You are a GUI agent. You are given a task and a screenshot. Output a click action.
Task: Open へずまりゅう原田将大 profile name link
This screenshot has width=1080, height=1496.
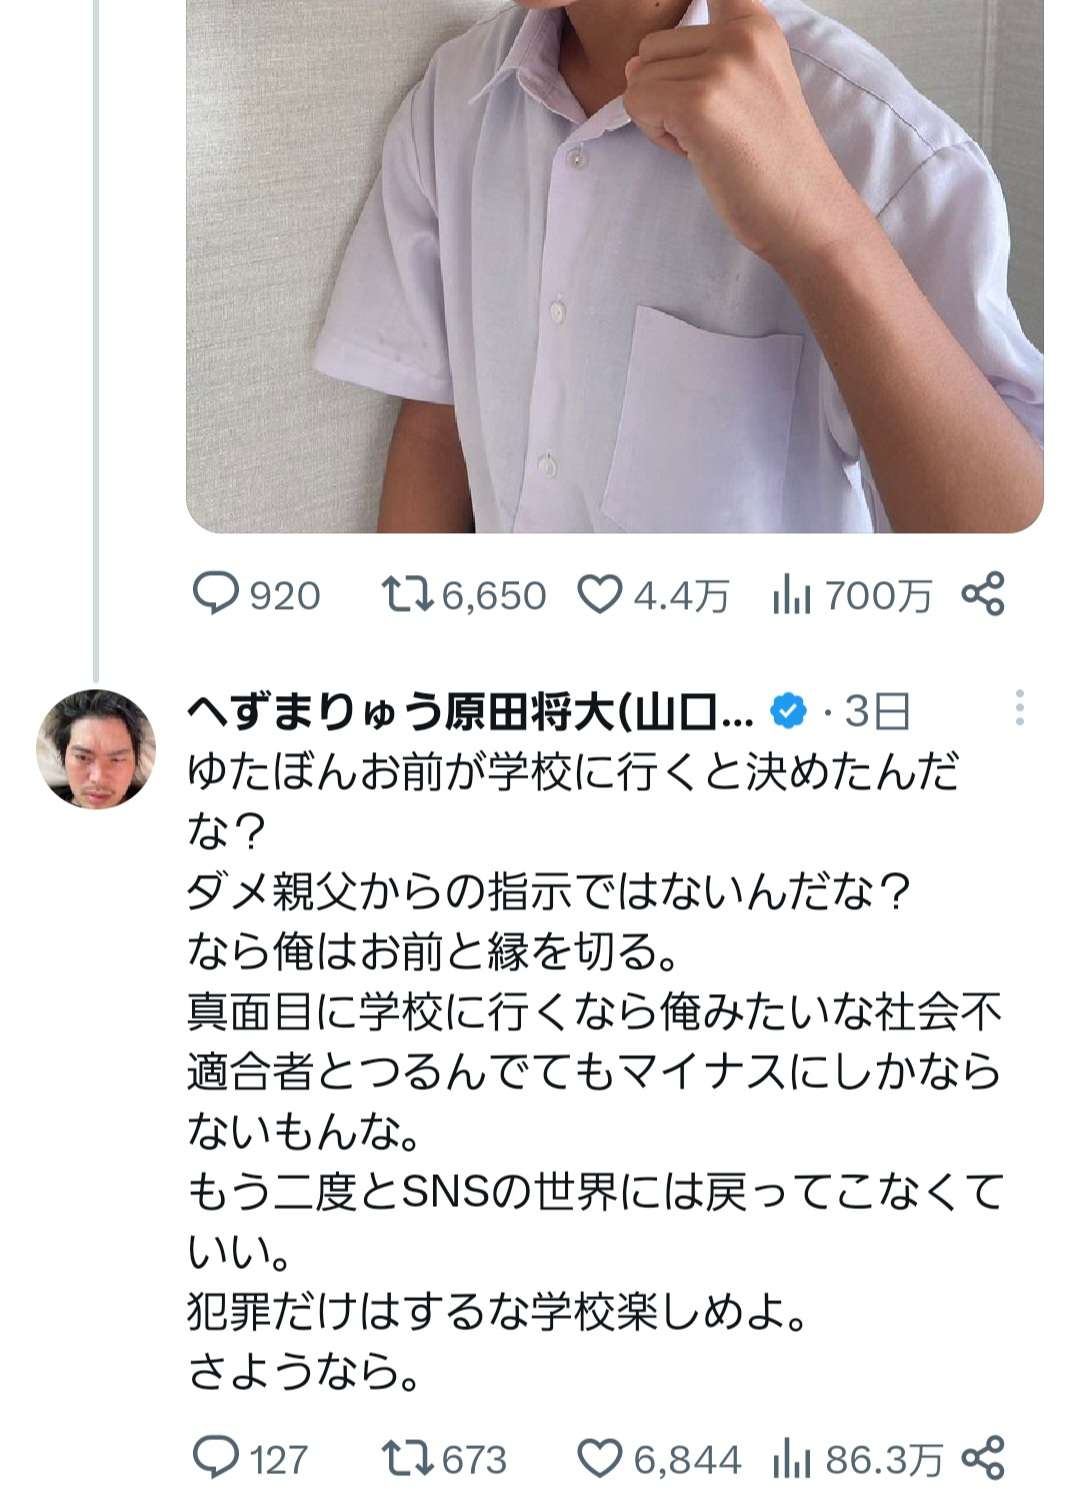pyautogui.click(x=468, y=712)
